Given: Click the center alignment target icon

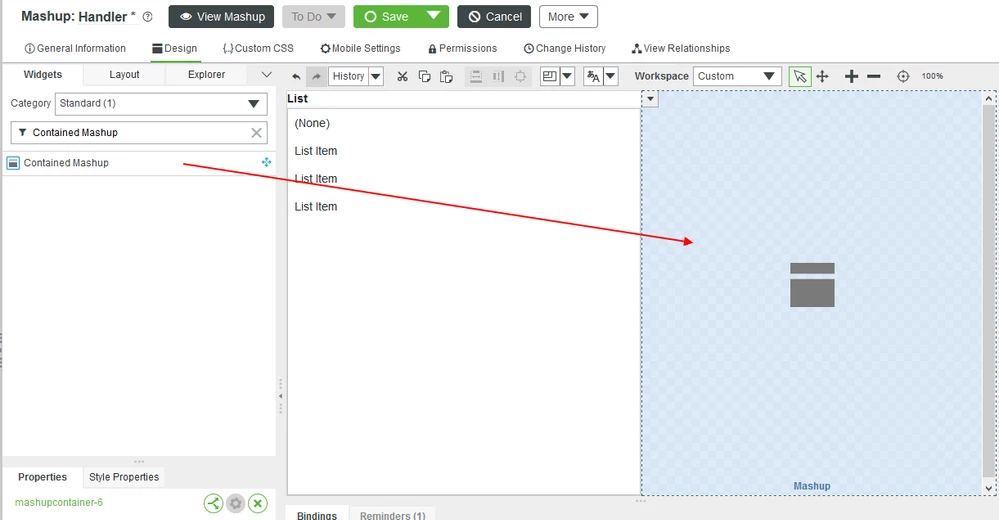Looking at the screenshot, I should click(521, 76).
